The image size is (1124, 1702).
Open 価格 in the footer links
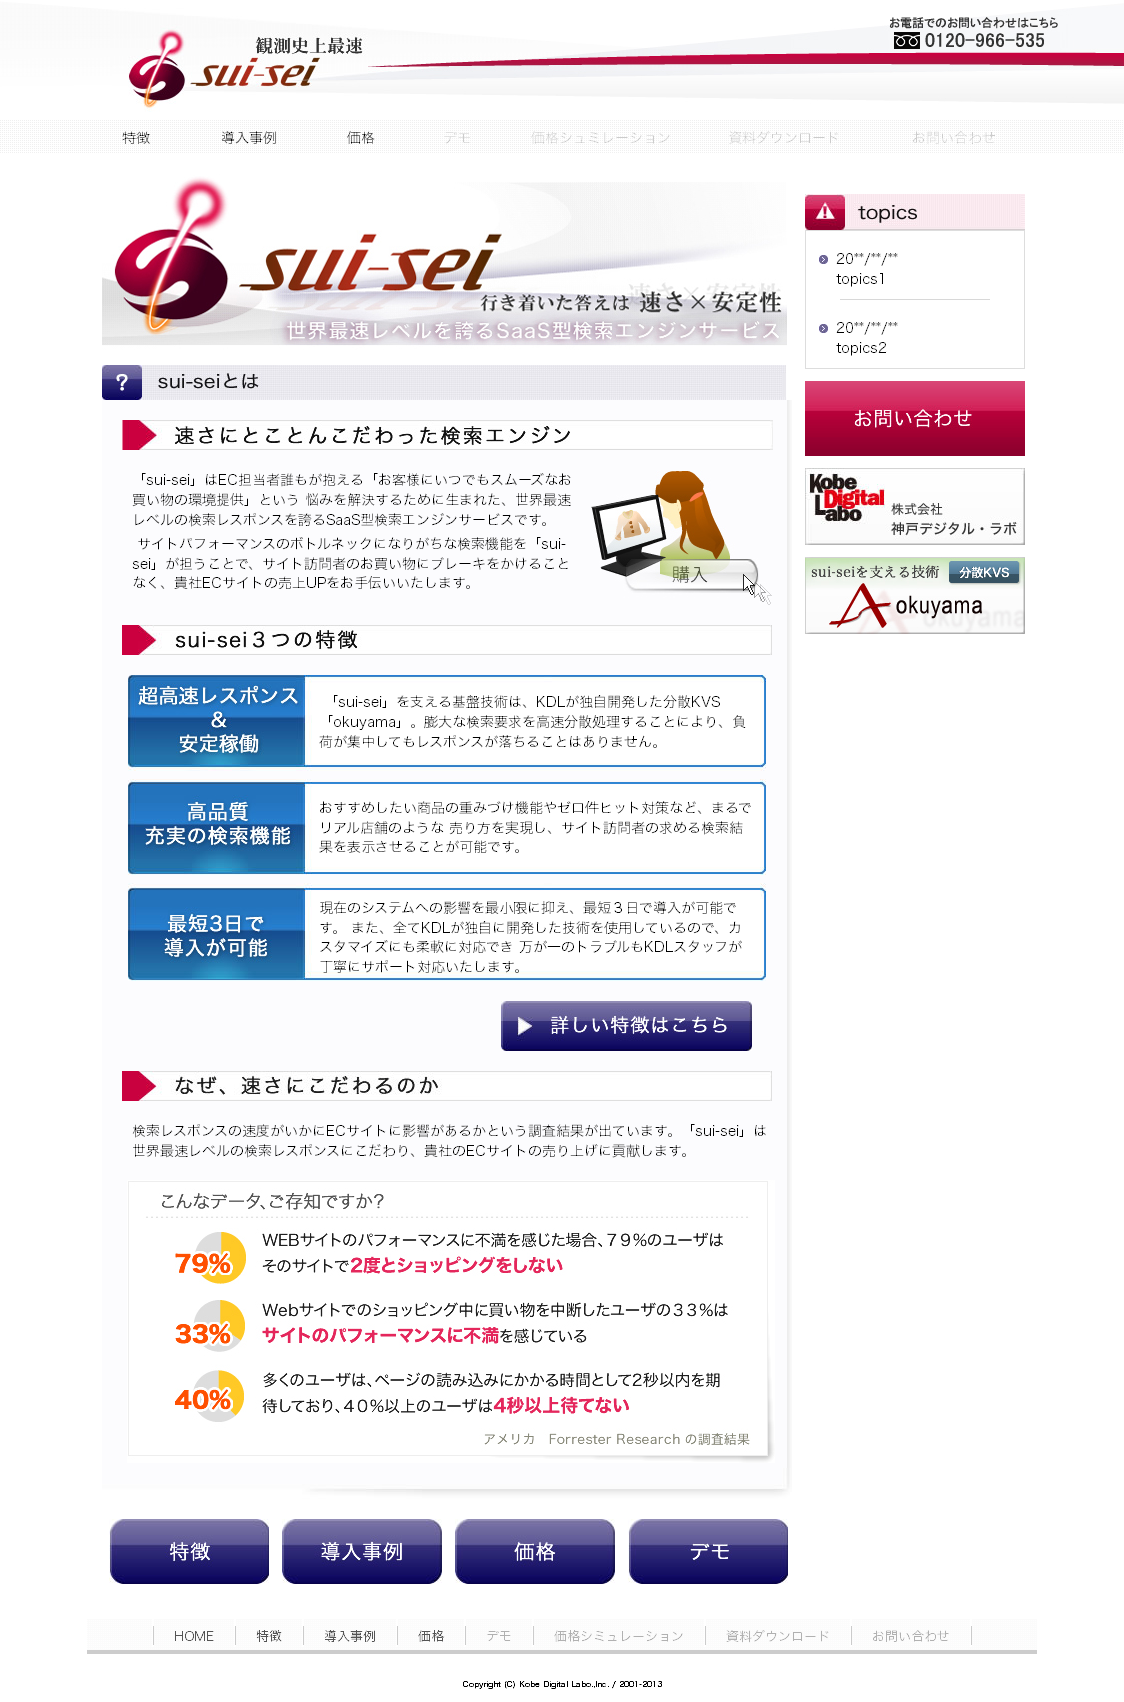[431, 1636]
